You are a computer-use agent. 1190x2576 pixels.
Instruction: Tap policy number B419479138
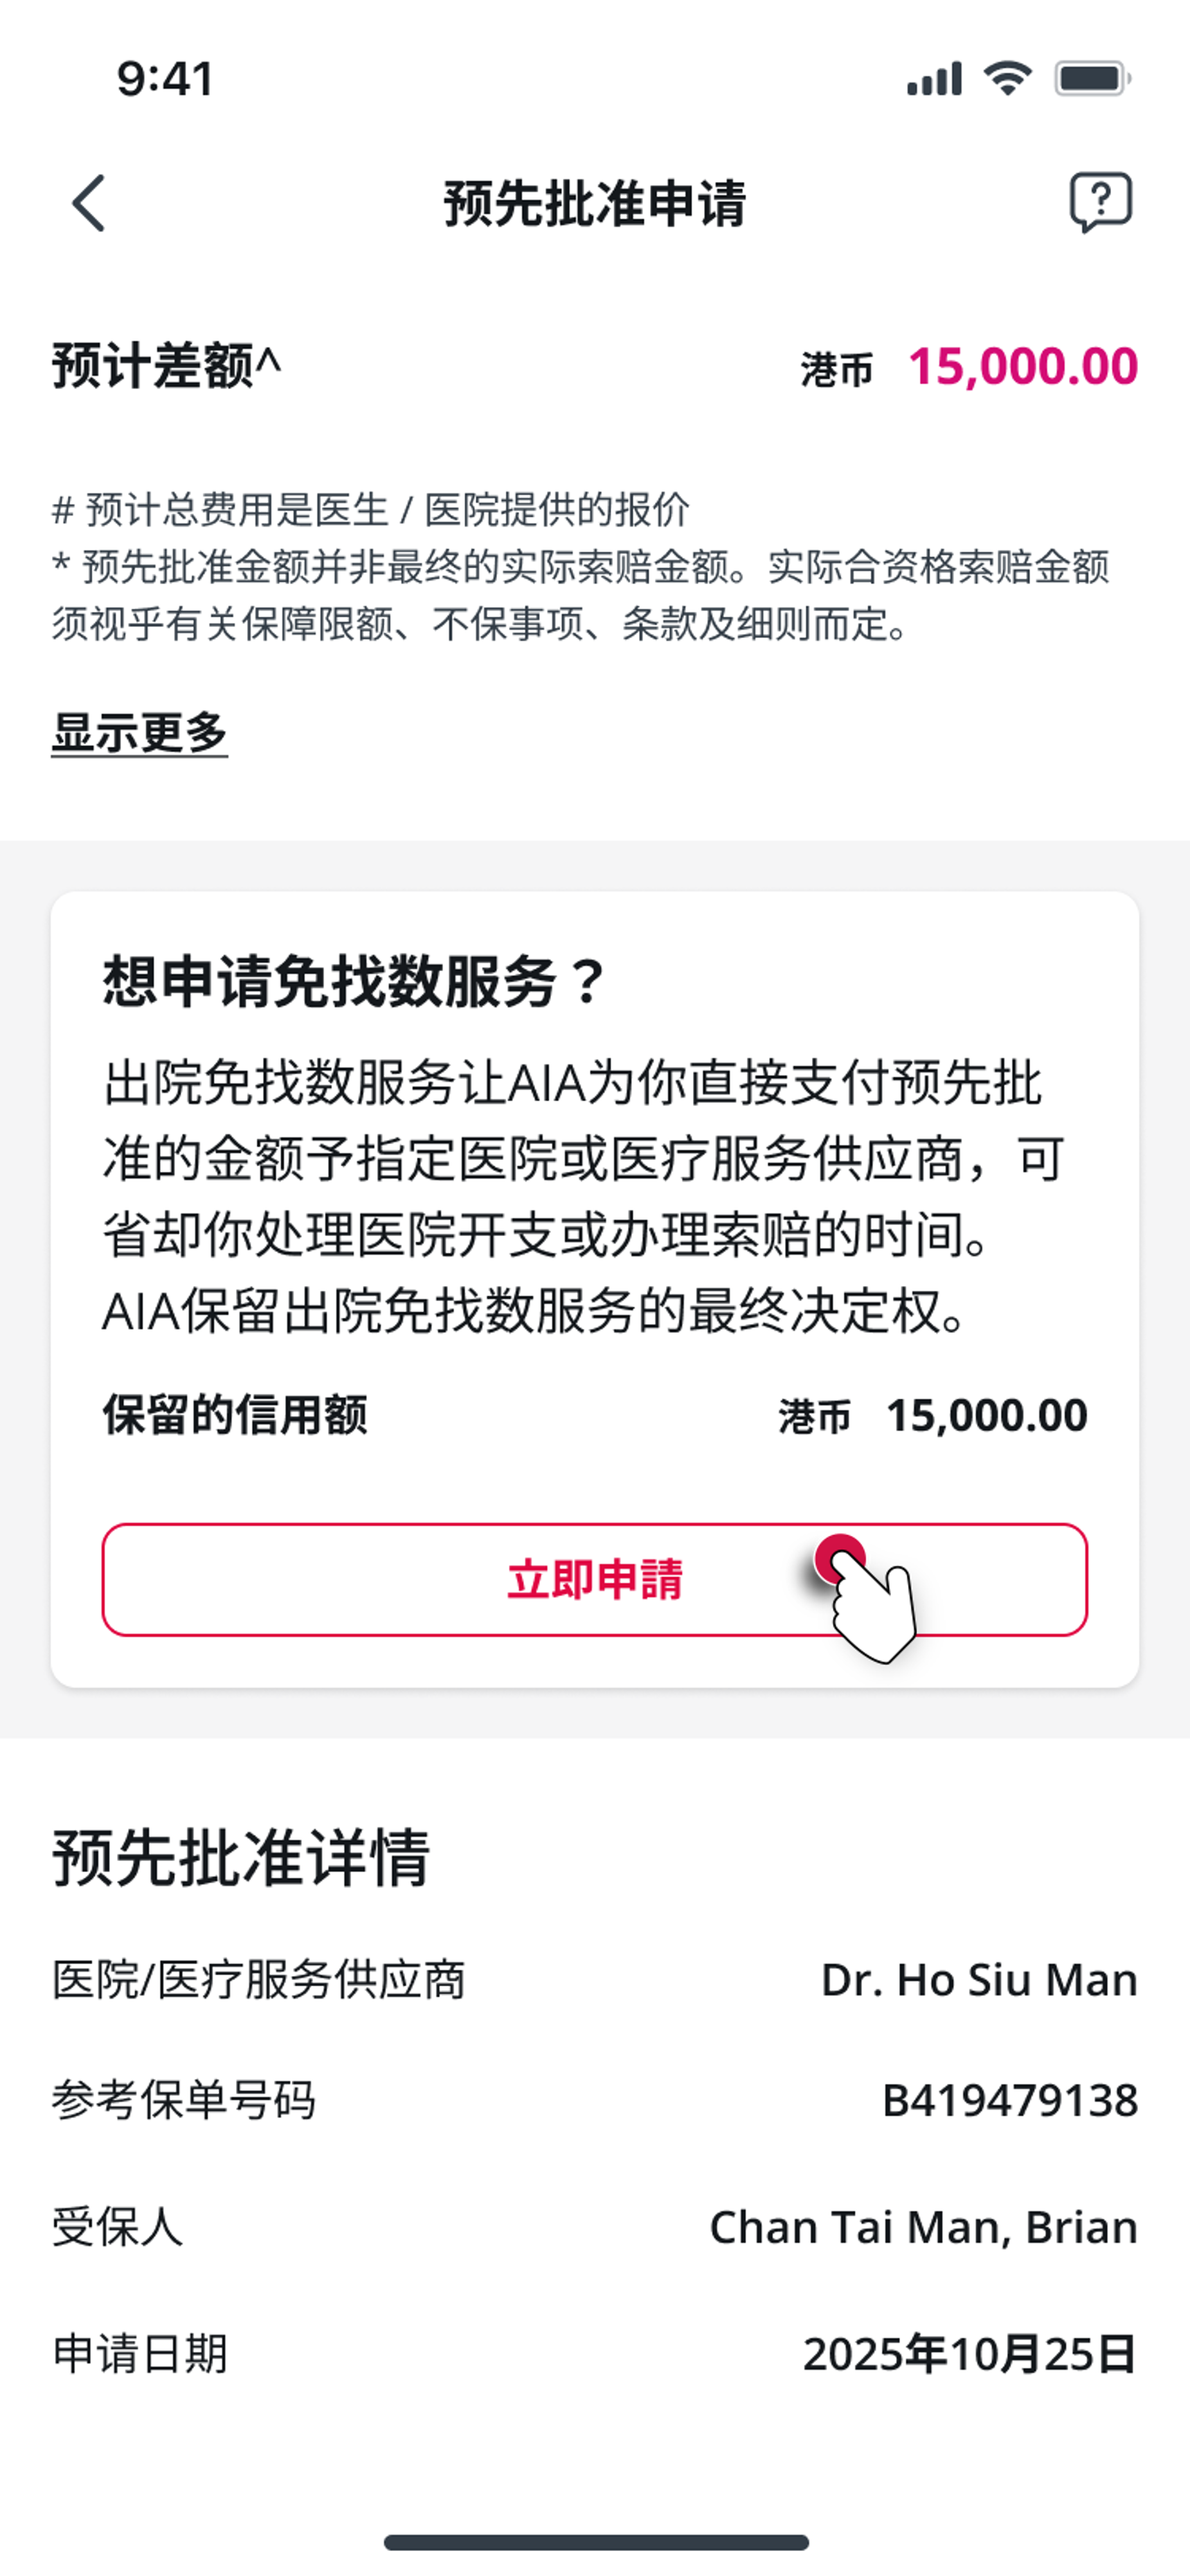click(x=1009, y=2100)
